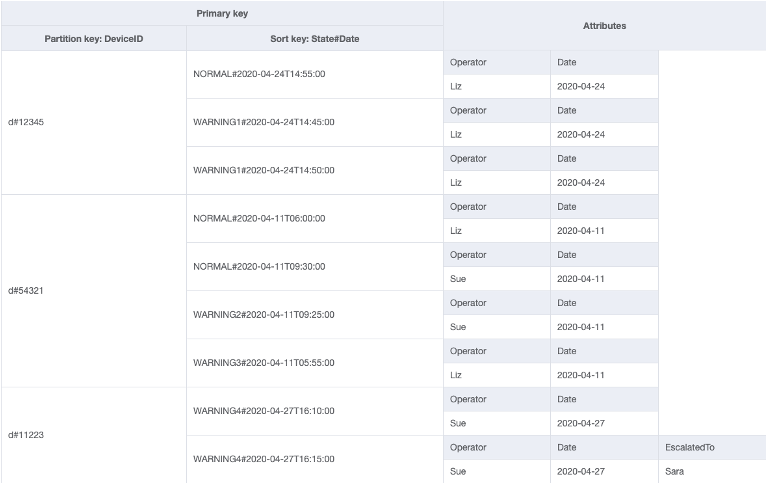
Task: Select date 2020-04-24 in the NORMAL#2020-04-24T14:55:00 row
Action: coord(580,86)
